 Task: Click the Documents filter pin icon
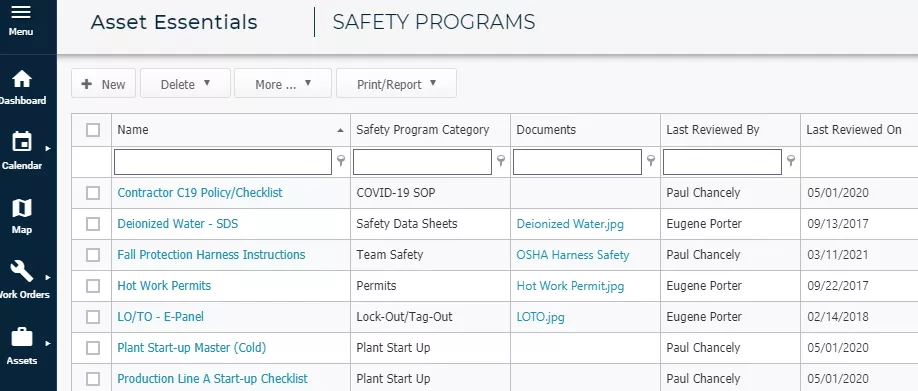(x=650, y=161)
